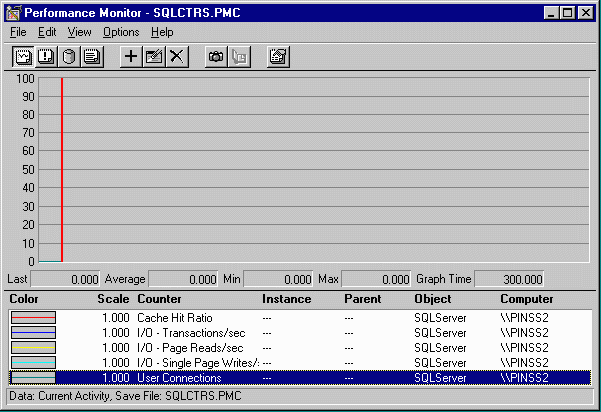Click the Update Now camera icon
Screen dimensions: 601x412
coord(215,56)
